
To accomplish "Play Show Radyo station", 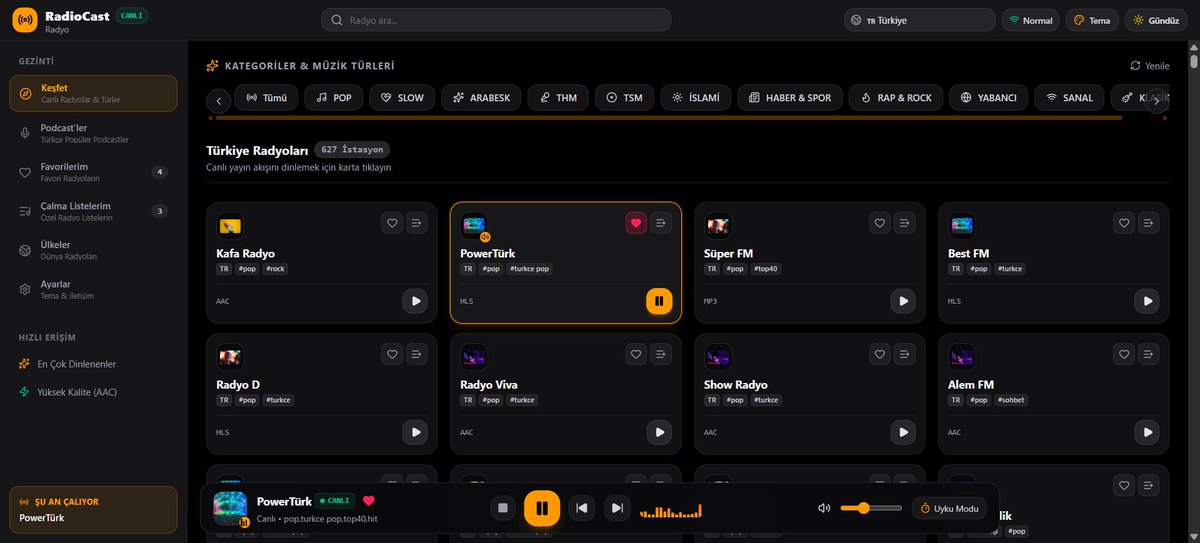I will (x=903, y=432).
